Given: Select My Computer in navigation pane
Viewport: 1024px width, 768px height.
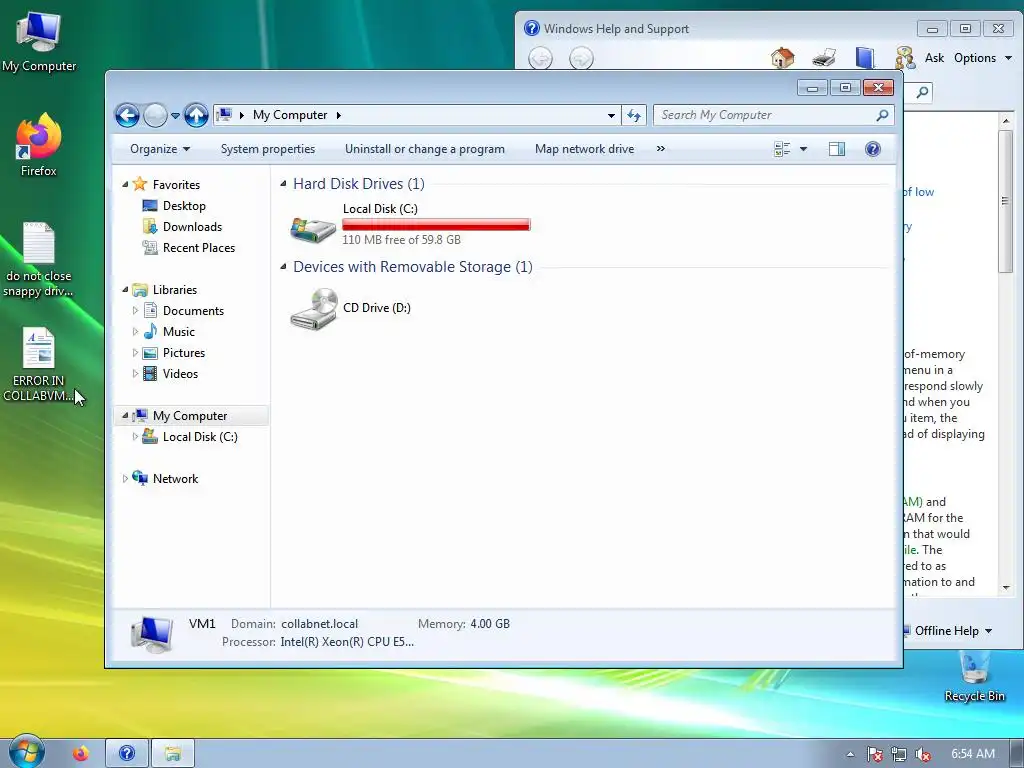Looking at the screenshot, I should [189, 416].
